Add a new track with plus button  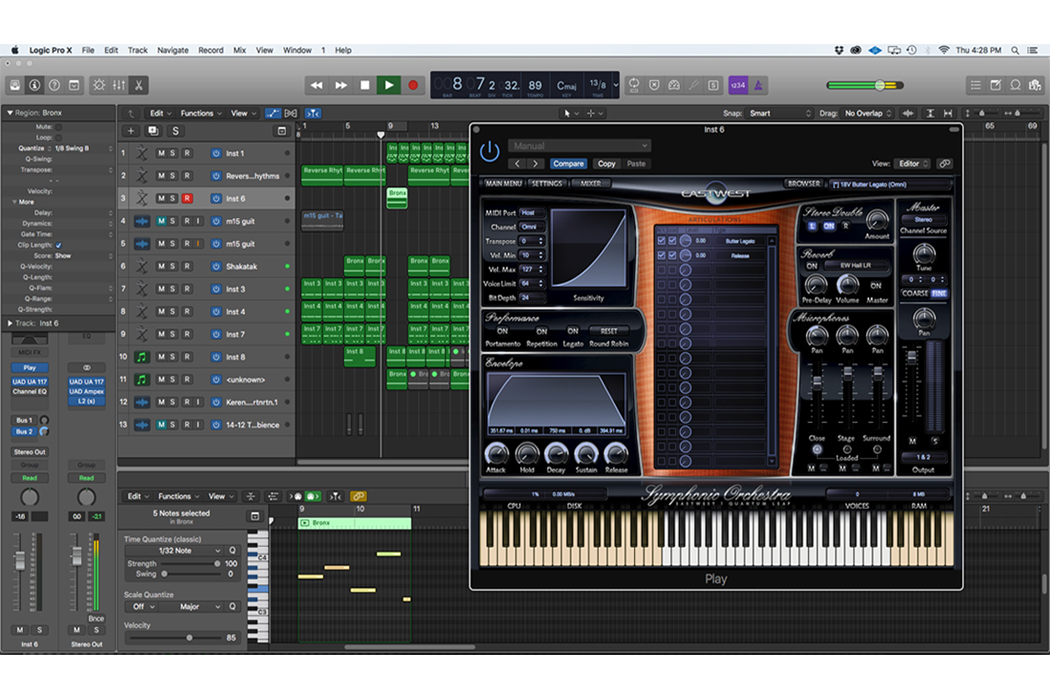(131, 131)
